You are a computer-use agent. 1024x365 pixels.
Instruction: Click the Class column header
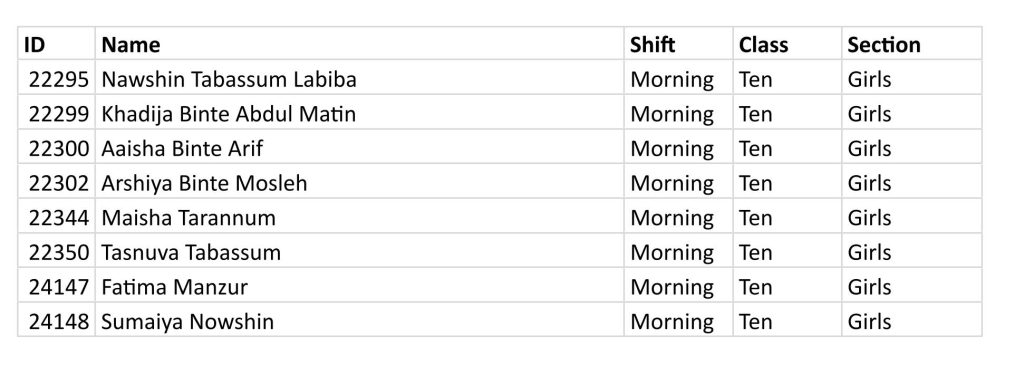pyautogui.click(x=787, y=44)
